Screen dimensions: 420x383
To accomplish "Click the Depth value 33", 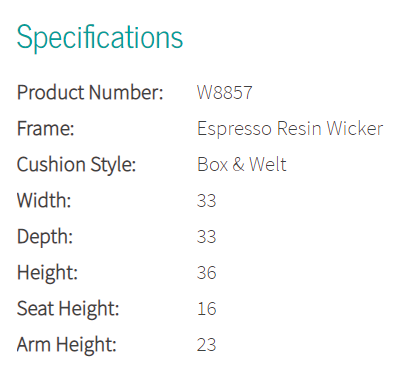I will pos(206,237).
